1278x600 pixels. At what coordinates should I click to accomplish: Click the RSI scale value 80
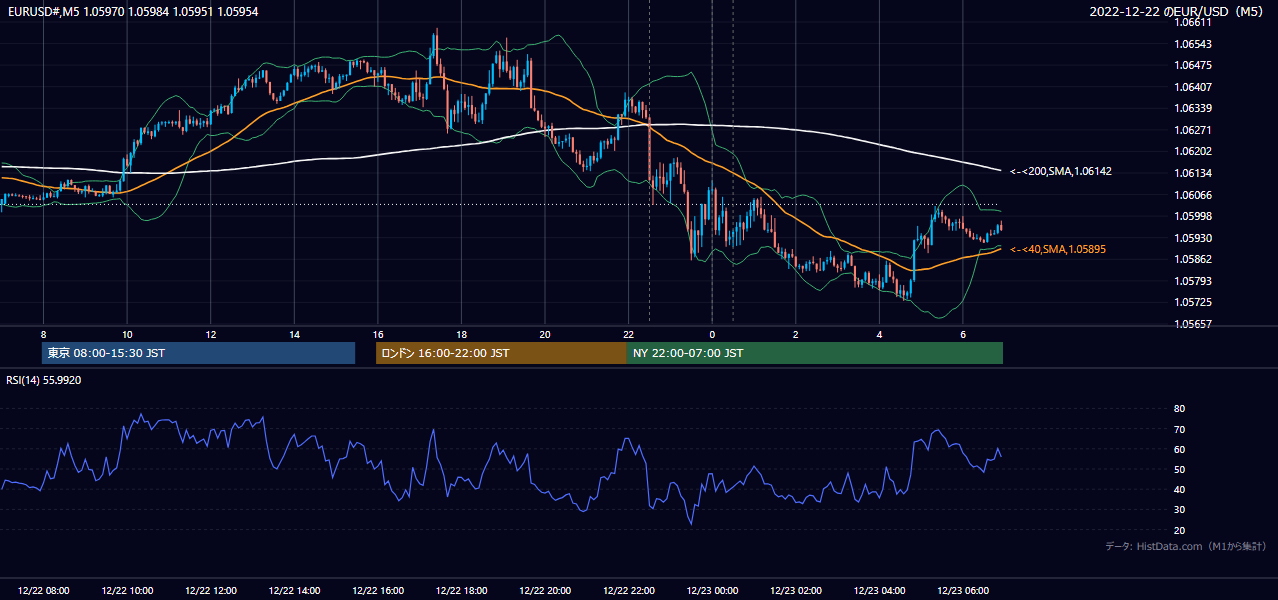tap(1179, 409)
